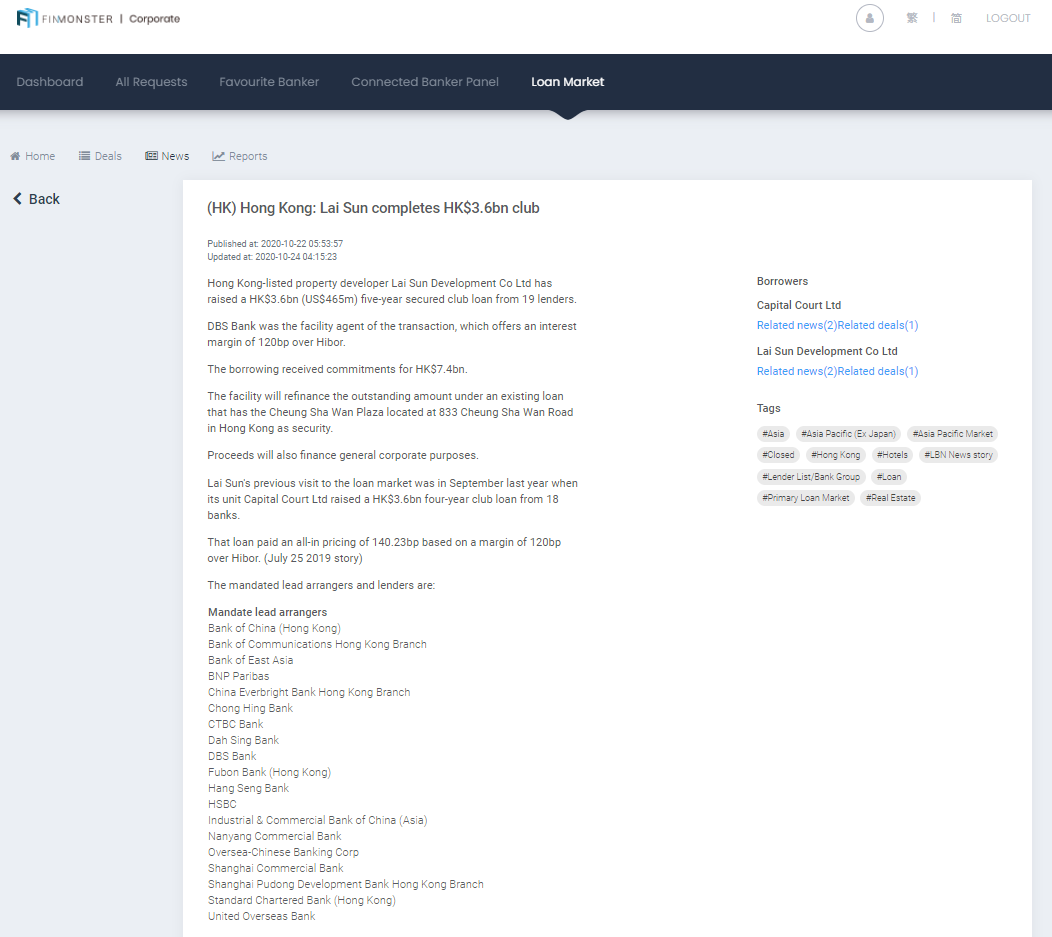This screenshot has height=937, width=1052.
Task: Log out via LOGOUT link
Action: click(1008, 18)
